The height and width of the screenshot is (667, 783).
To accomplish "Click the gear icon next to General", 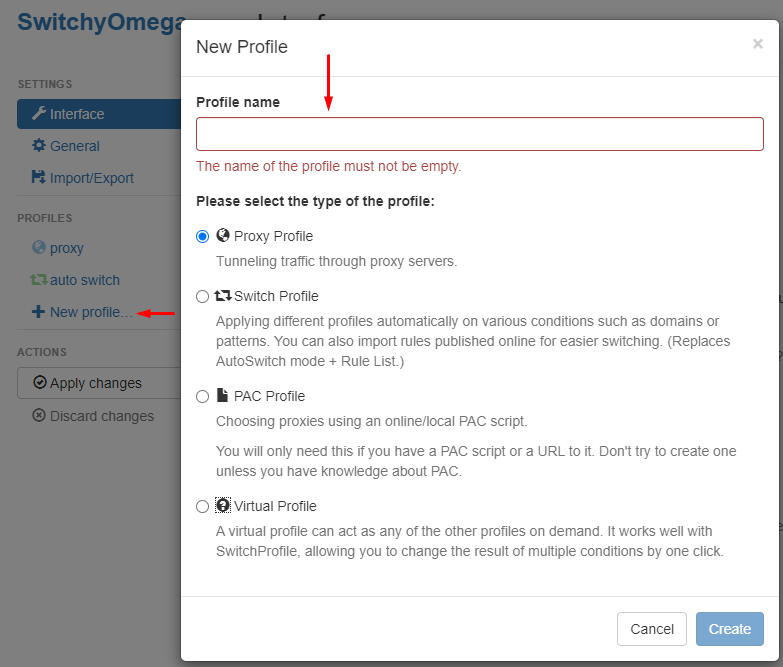I will tap(38, 145).
